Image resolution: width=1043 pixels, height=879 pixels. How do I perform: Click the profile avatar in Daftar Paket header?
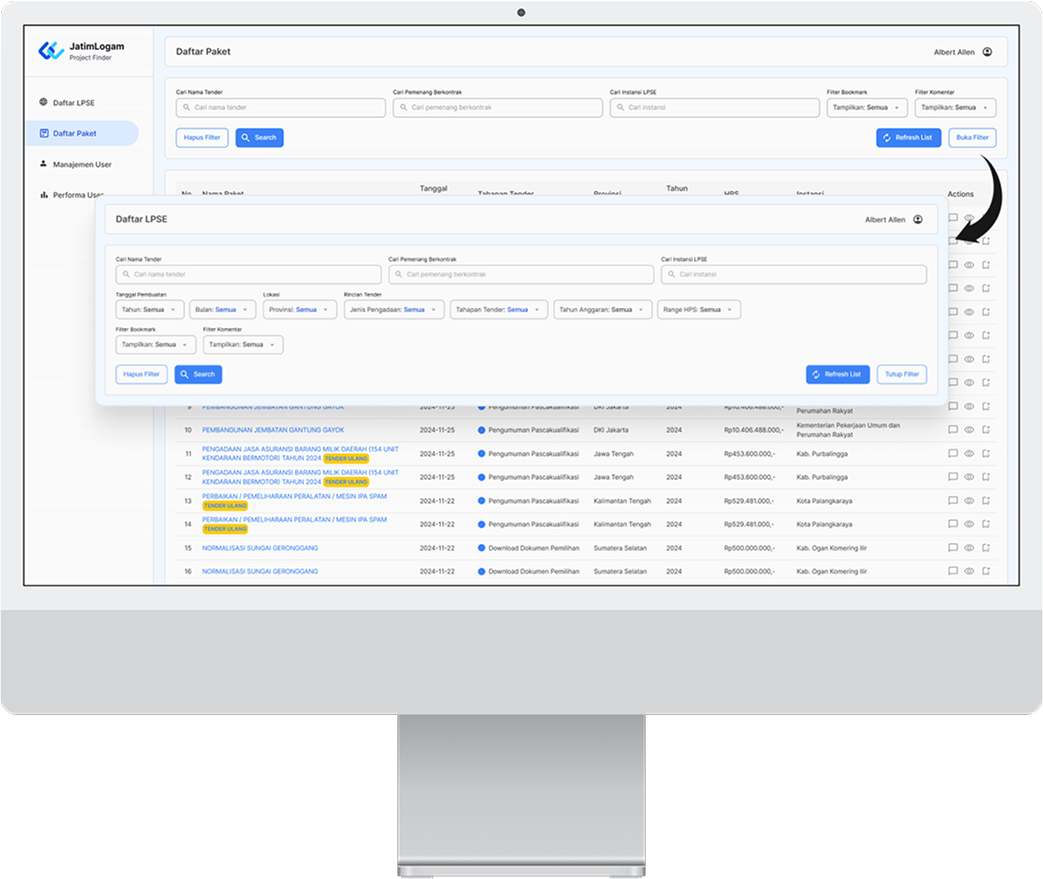pos(987,52)
